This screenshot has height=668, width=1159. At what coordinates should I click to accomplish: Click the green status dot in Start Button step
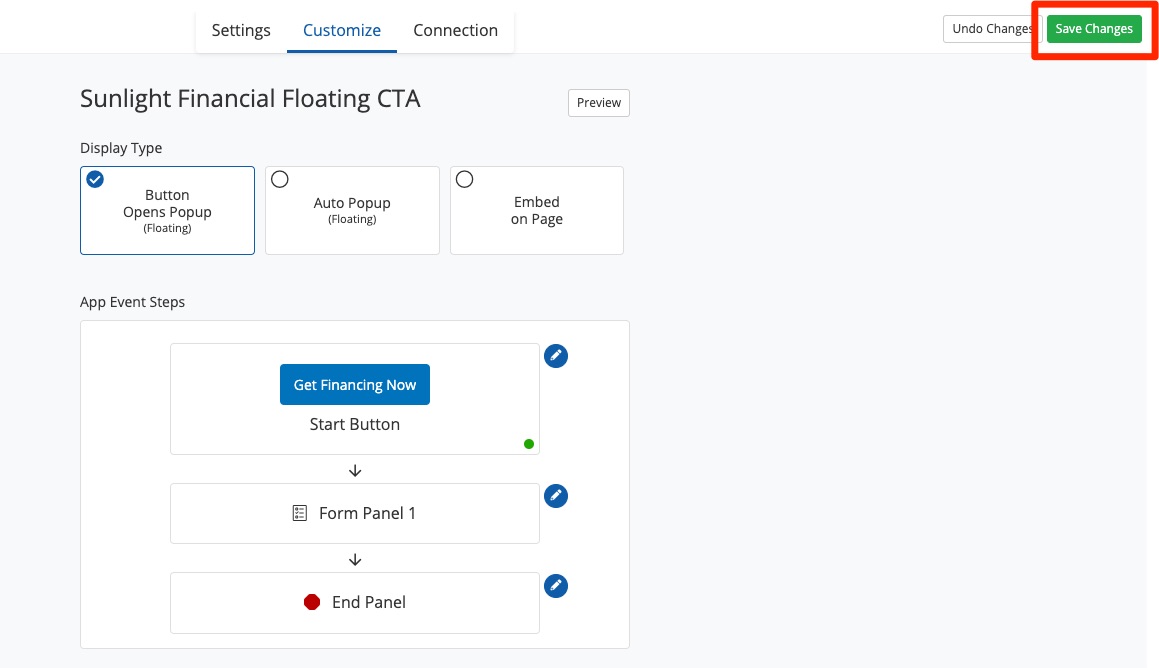(x=529, y=444)
